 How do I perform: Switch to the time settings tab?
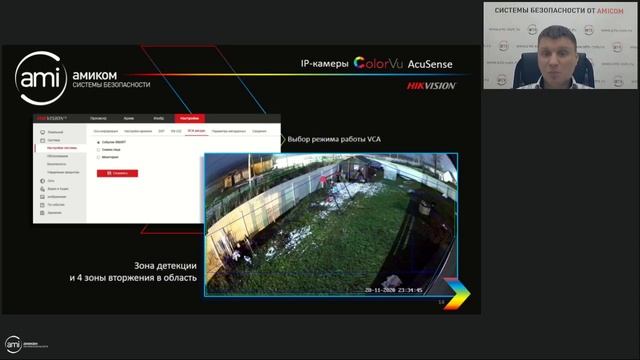[x=138, y=131]
